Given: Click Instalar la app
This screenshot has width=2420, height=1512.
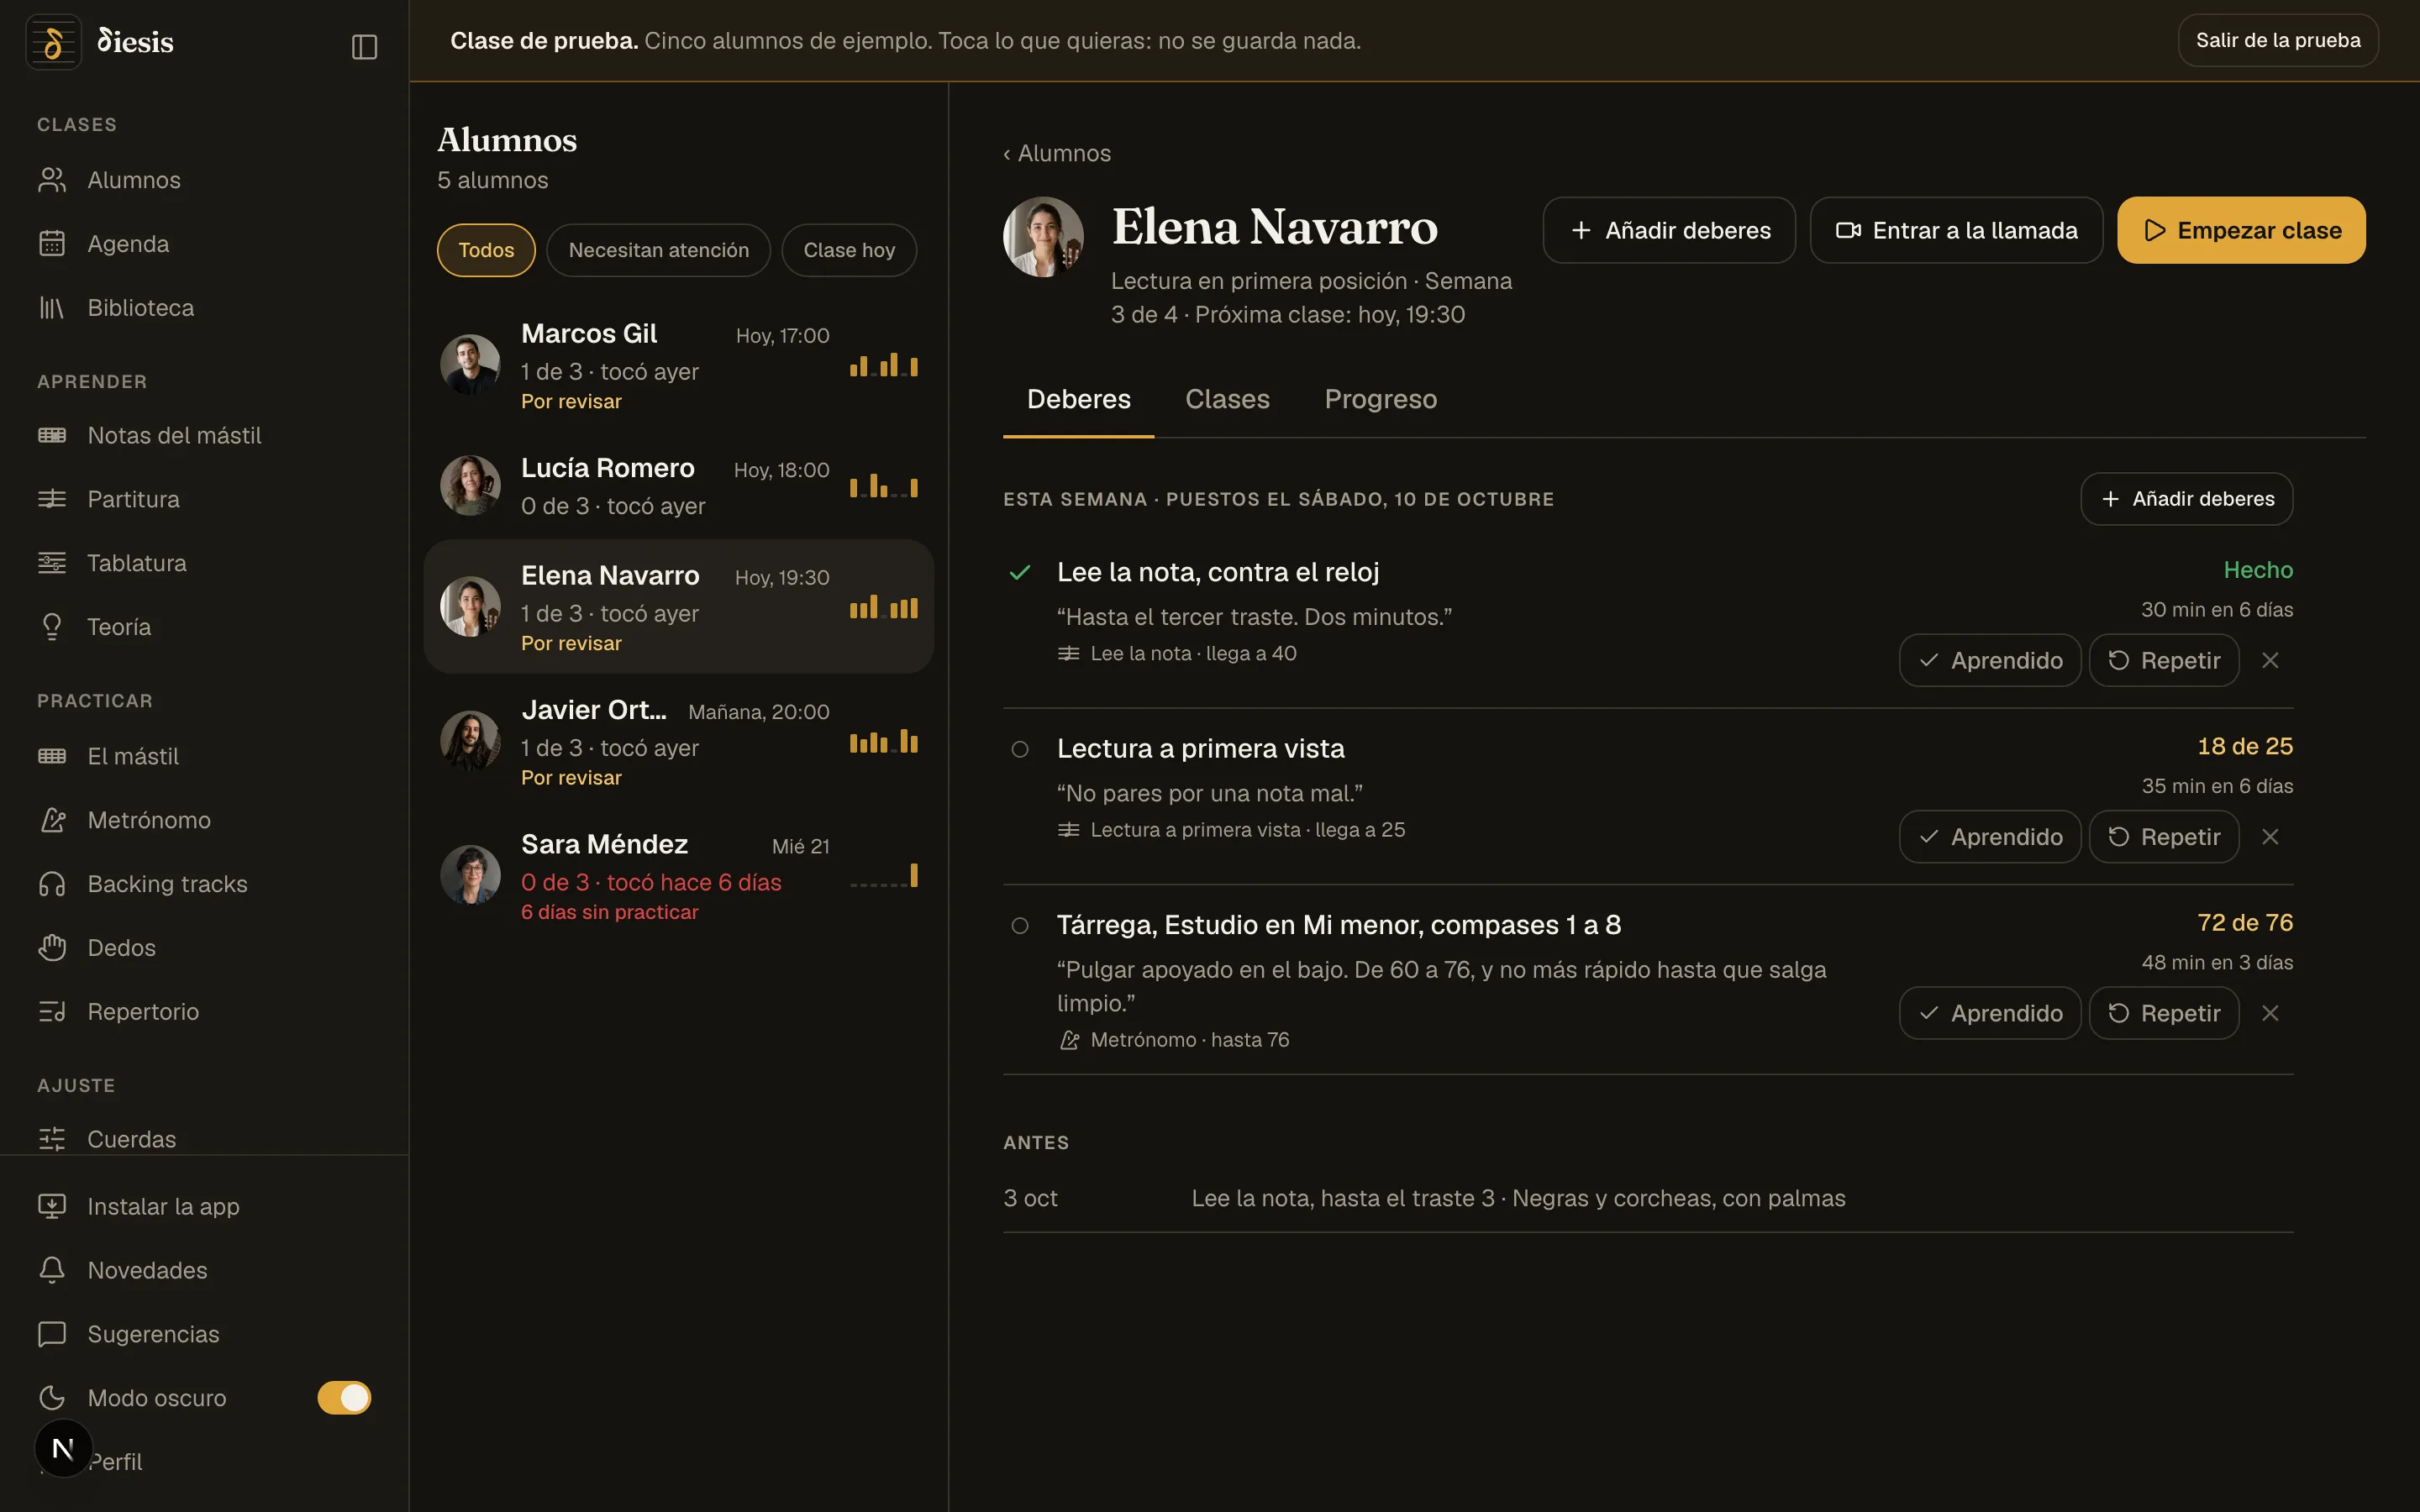Looking at the screenshot, I should click(204, 1206).
